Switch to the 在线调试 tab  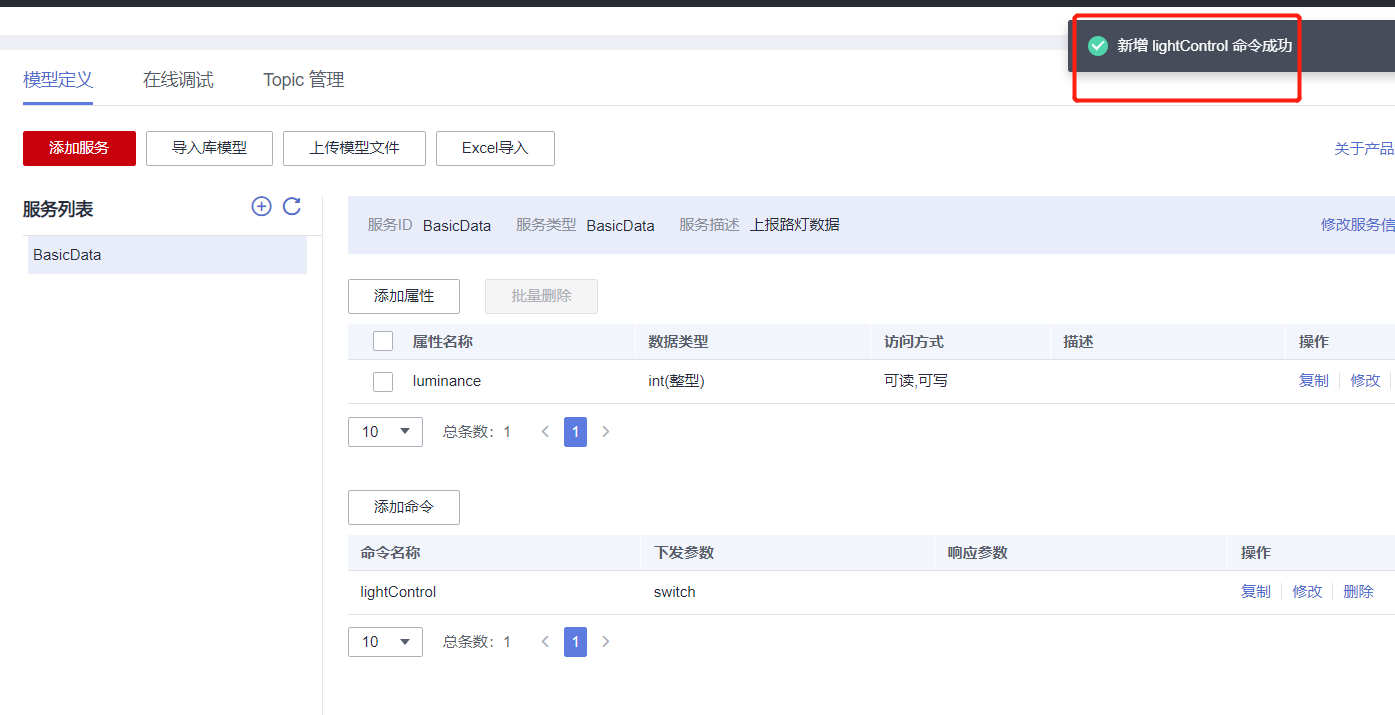pos(178,80)
